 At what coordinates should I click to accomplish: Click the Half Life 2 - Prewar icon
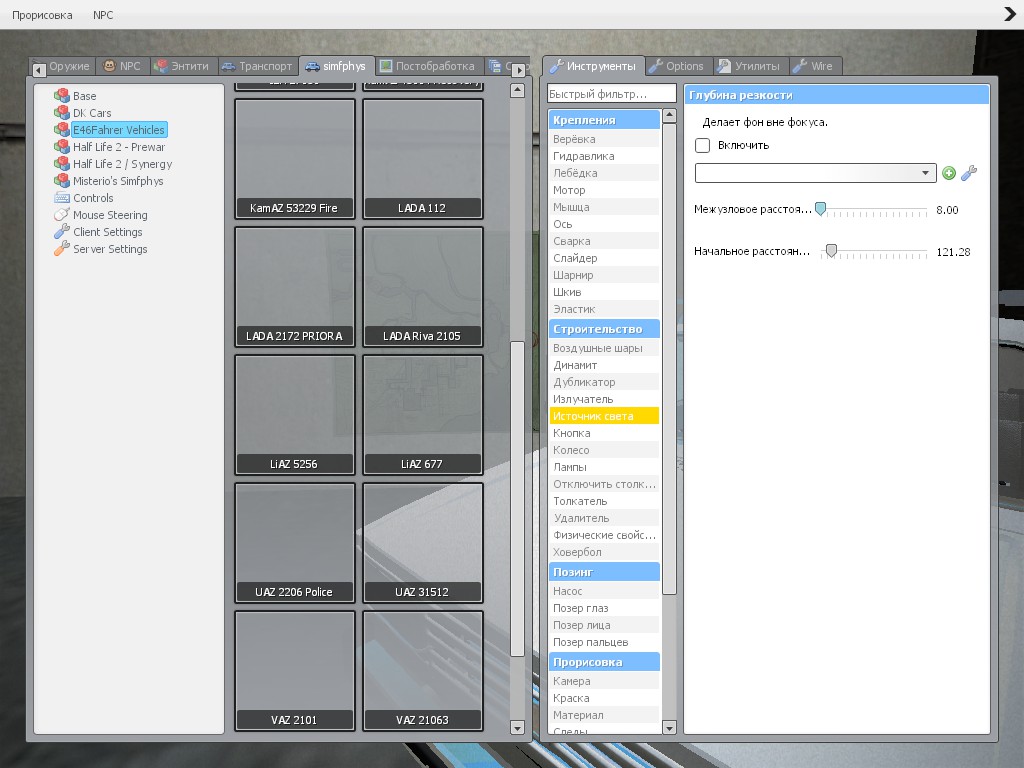pyautogui.click(x=62, y=147)
